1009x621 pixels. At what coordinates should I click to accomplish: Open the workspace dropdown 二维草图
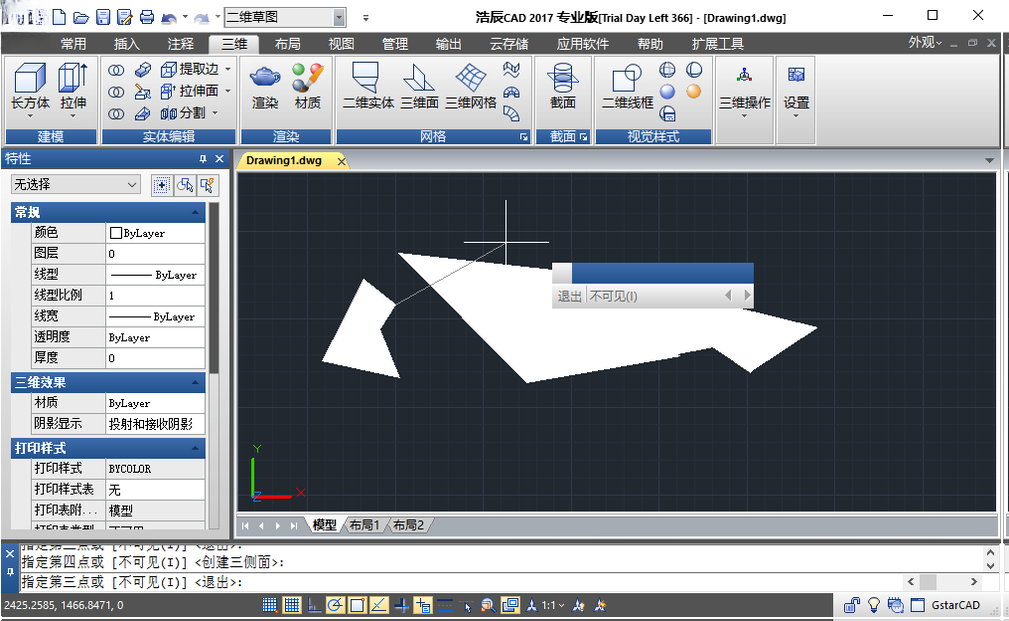339,17
